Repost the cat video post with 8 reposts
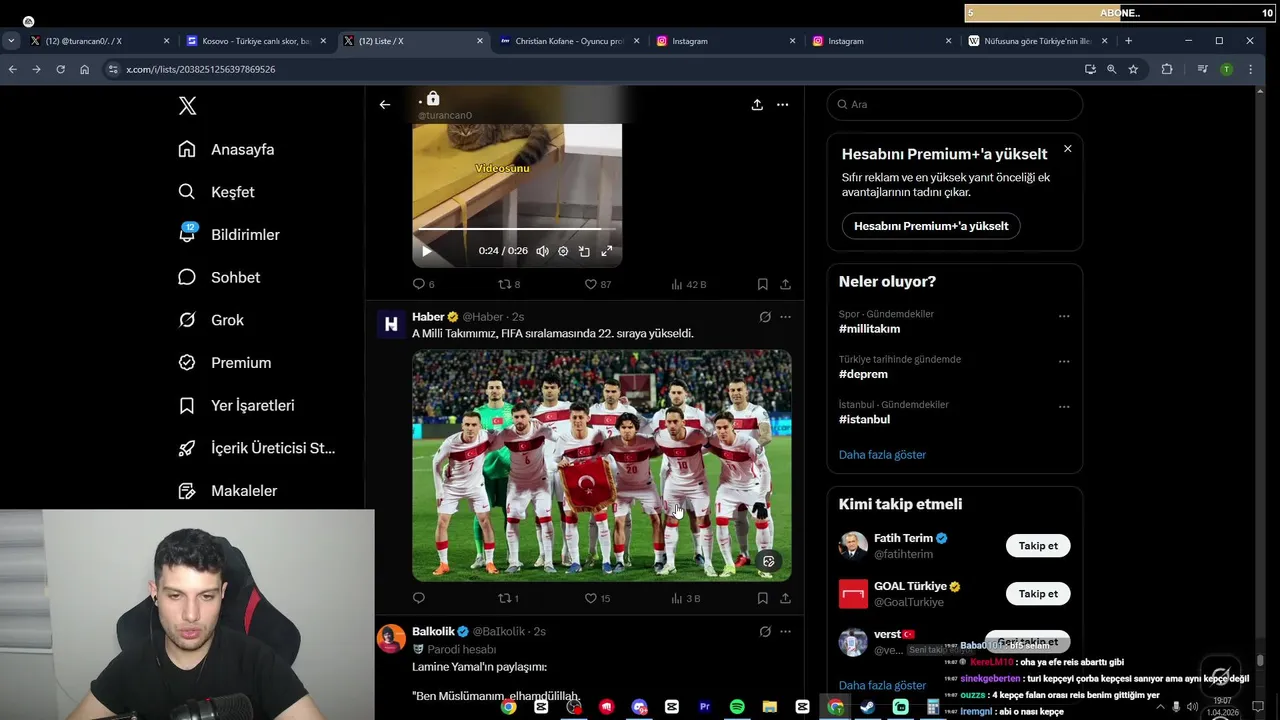 point(509,284)
